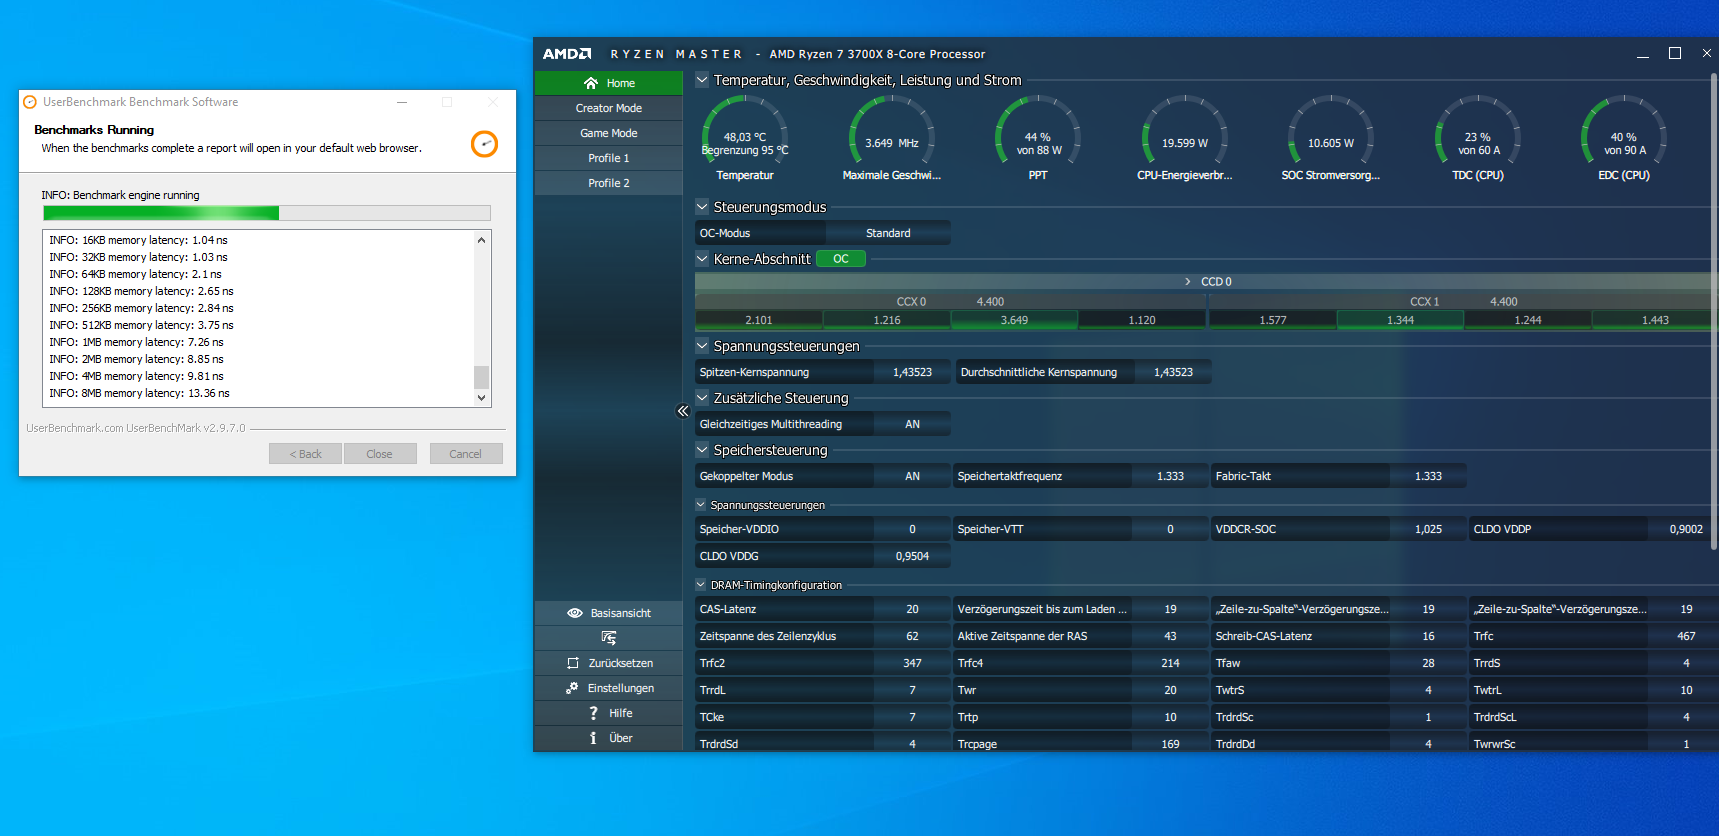
Task: Toggle Gekoppelter Modus AN value
Action: click(912, 476)
